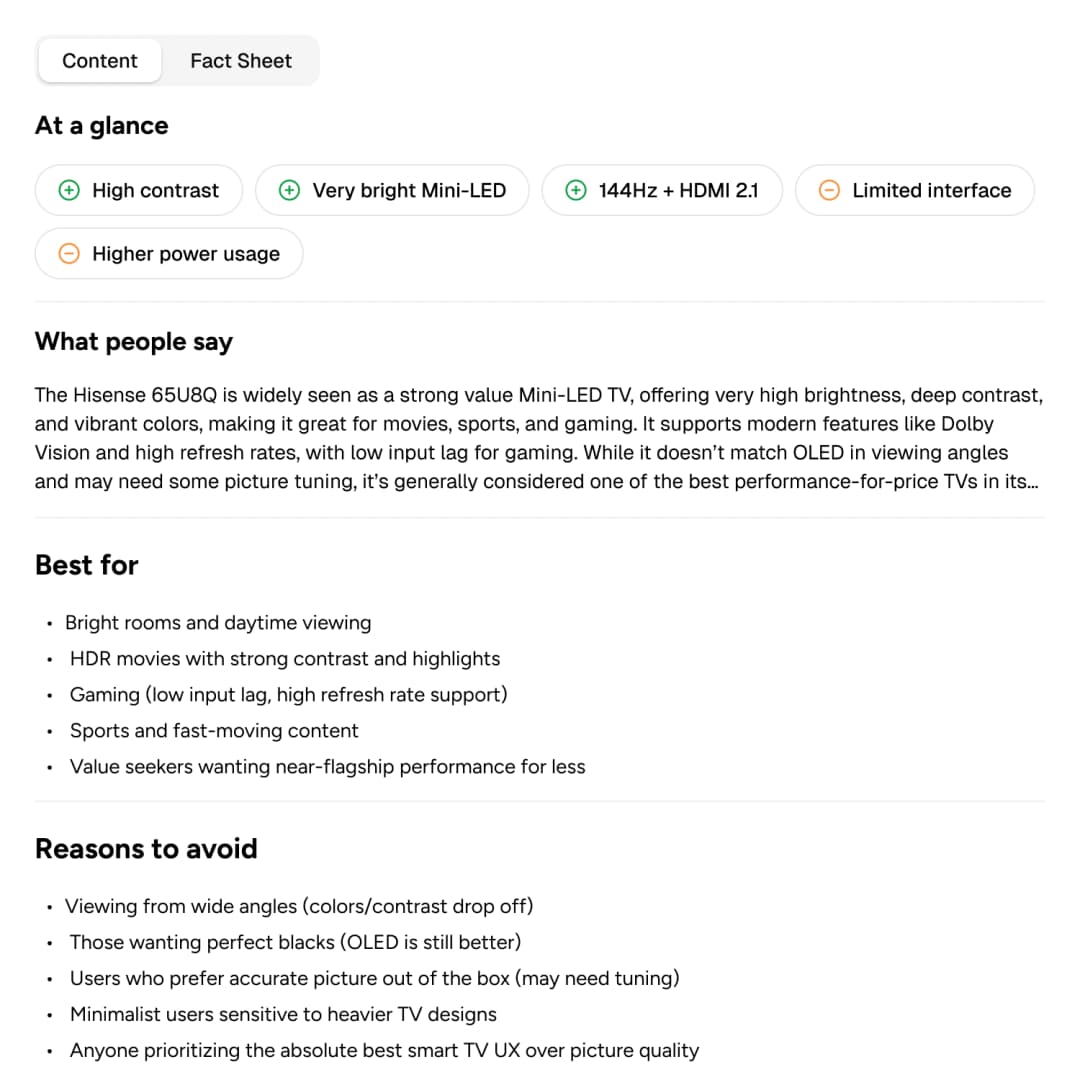Select the minus icon beside Higher power usage
This screenshot has width=1080, height=1080.
(x=69, y=253)
